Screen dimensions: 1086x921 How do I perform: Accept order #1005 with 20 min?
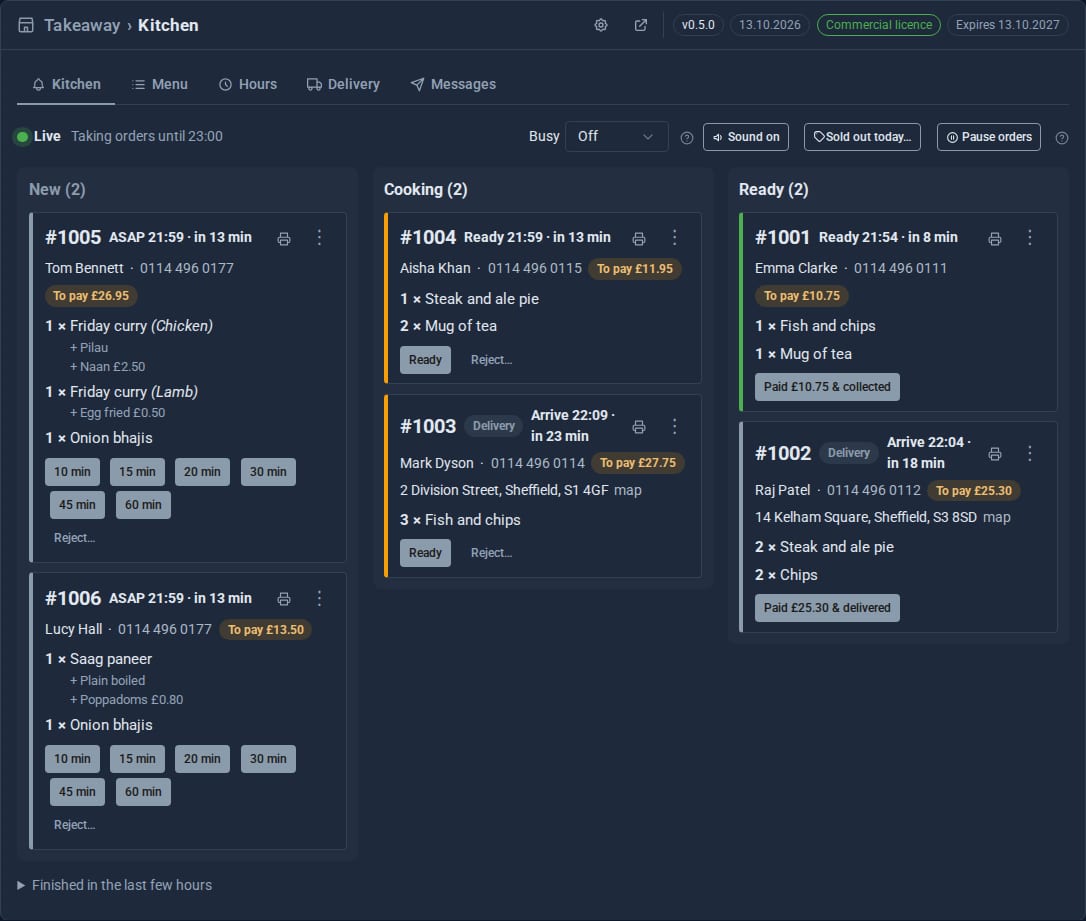[202, 472]
